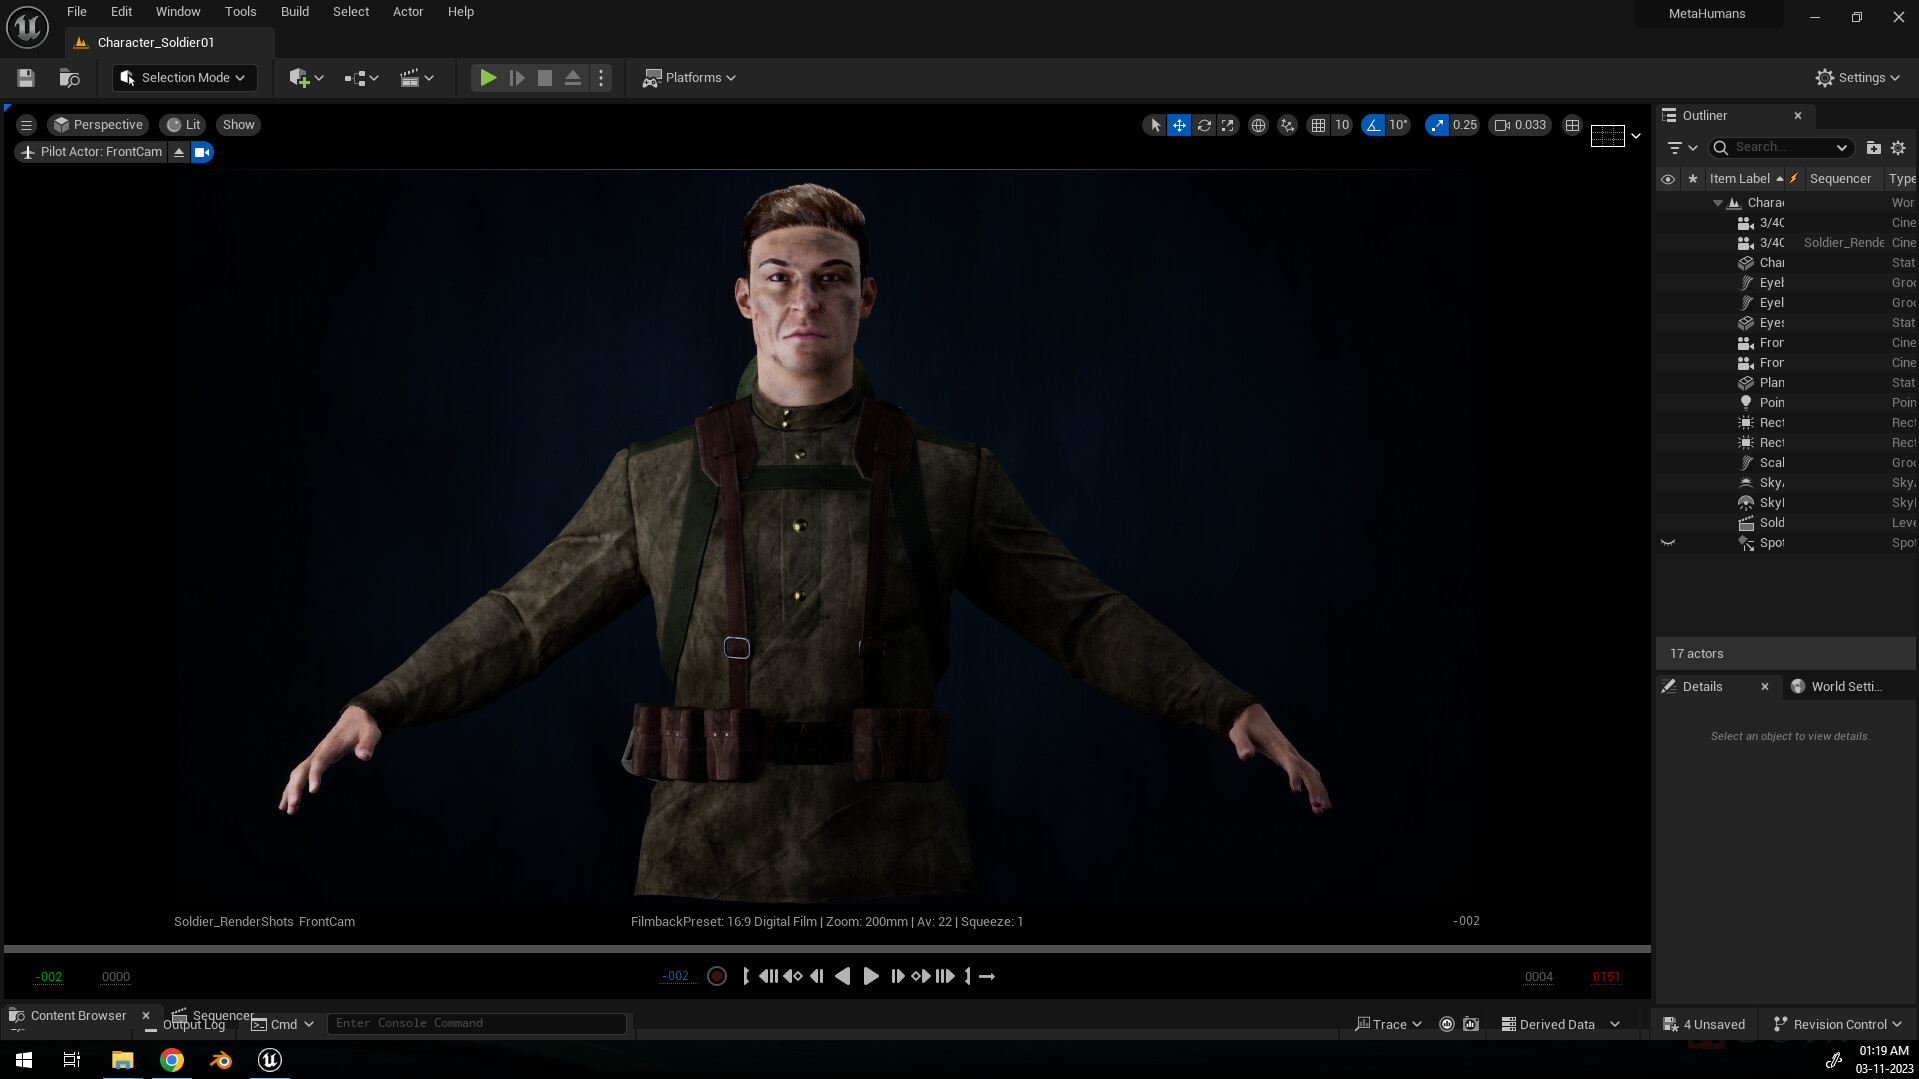Switch to the Rotate tool
This screenshot has width=1919, height=1079.
click(1203, 125)
